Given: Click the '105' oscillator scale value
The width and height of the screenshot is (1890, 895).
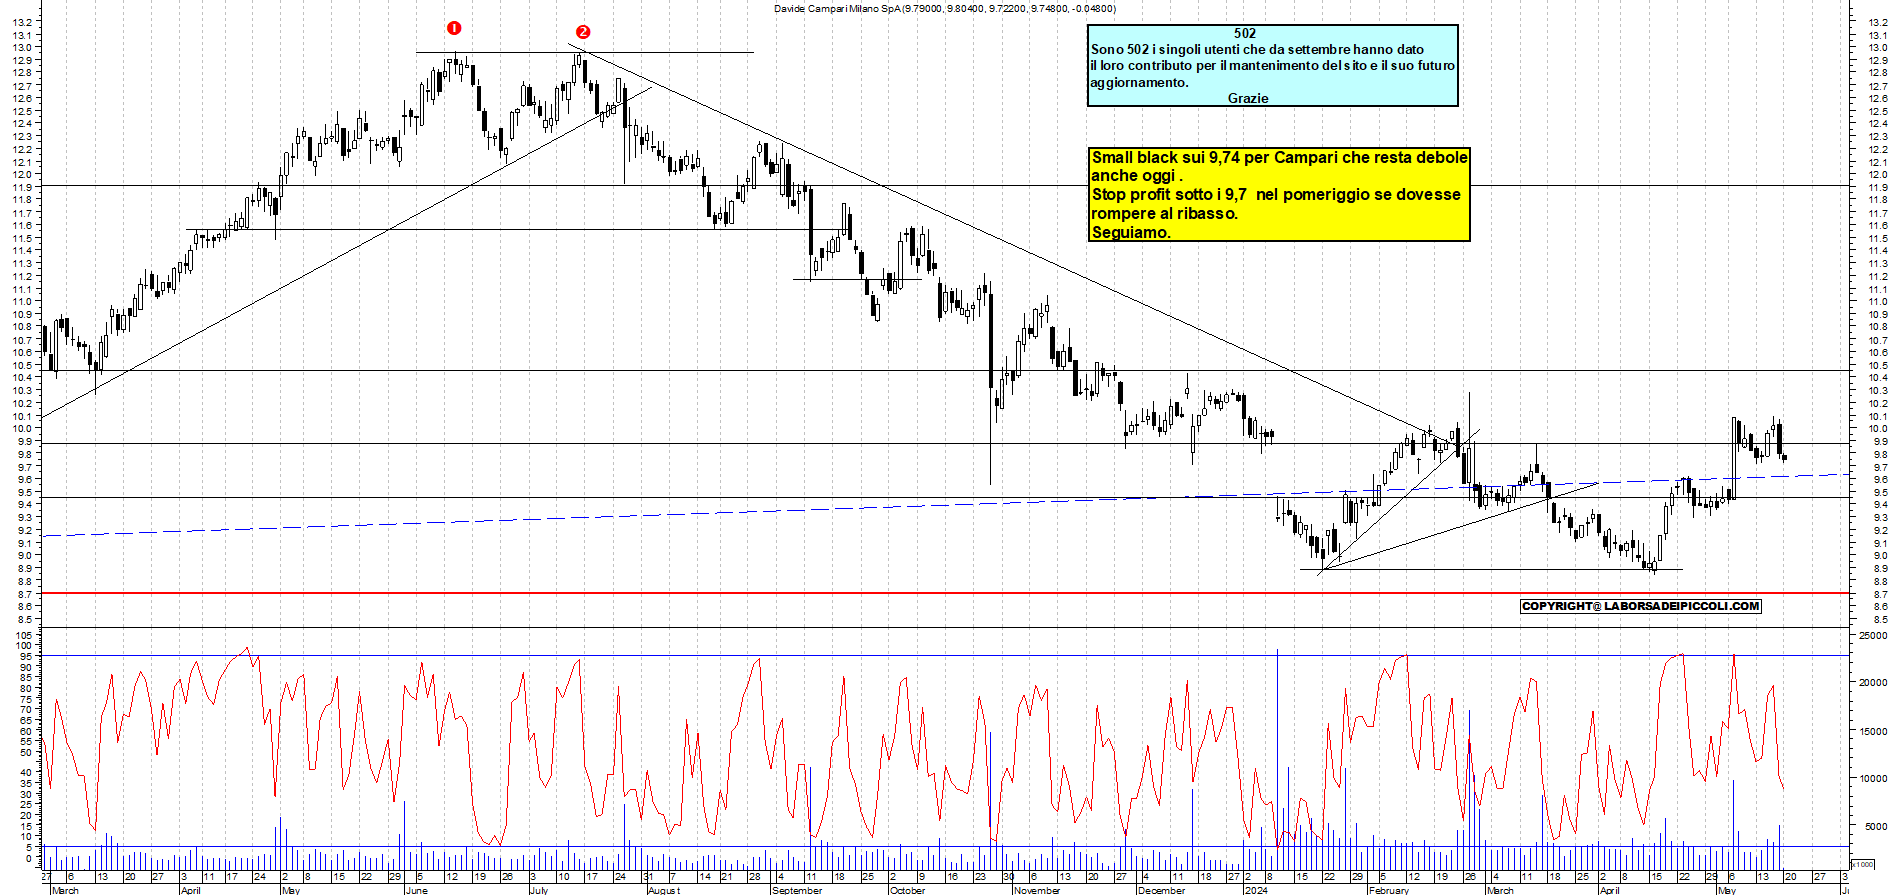Looking at the screenshot, I should pyautogui.click(x=23, y=635).
